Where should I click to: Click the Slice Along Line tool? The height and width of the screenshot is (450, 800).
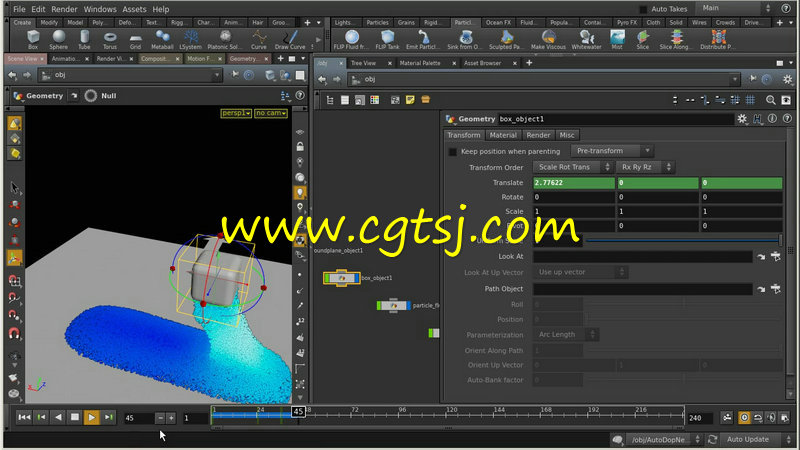(x=677, y=39)
